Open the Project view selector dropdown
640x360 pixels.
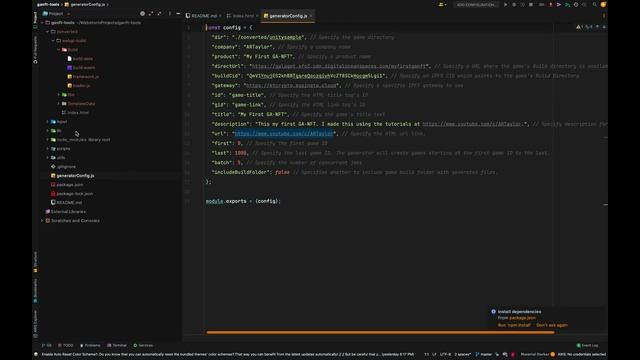57,14
